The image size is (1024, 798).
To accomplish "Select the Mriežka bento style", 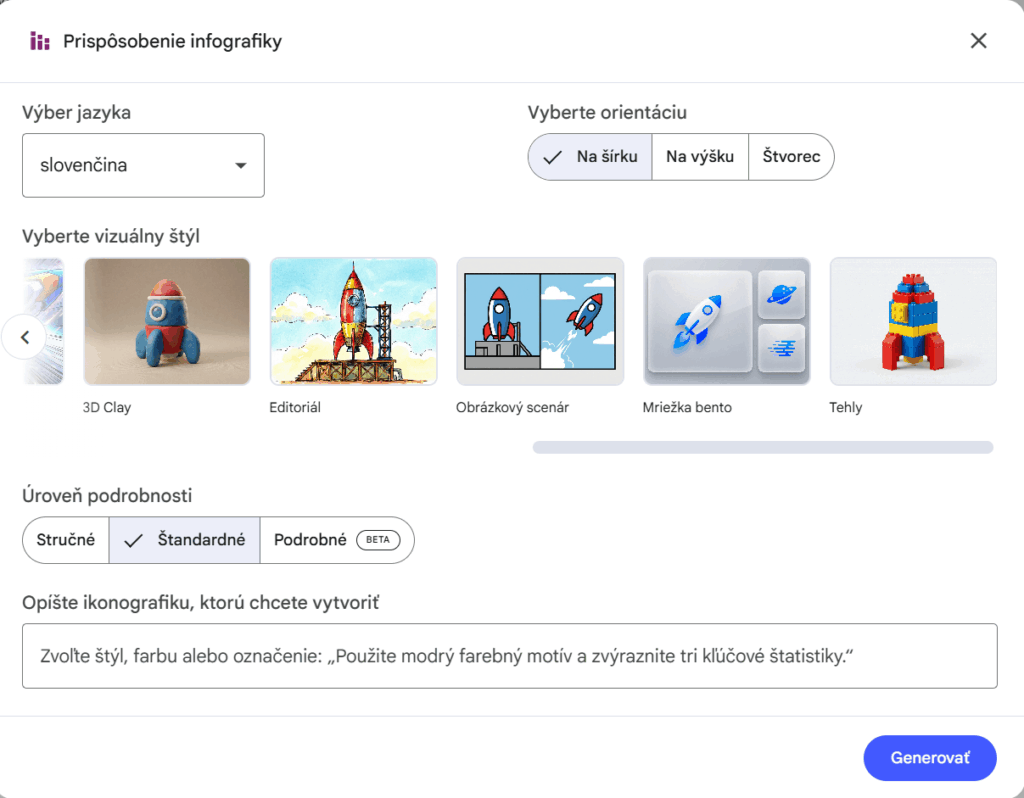I will pos(726,321).
